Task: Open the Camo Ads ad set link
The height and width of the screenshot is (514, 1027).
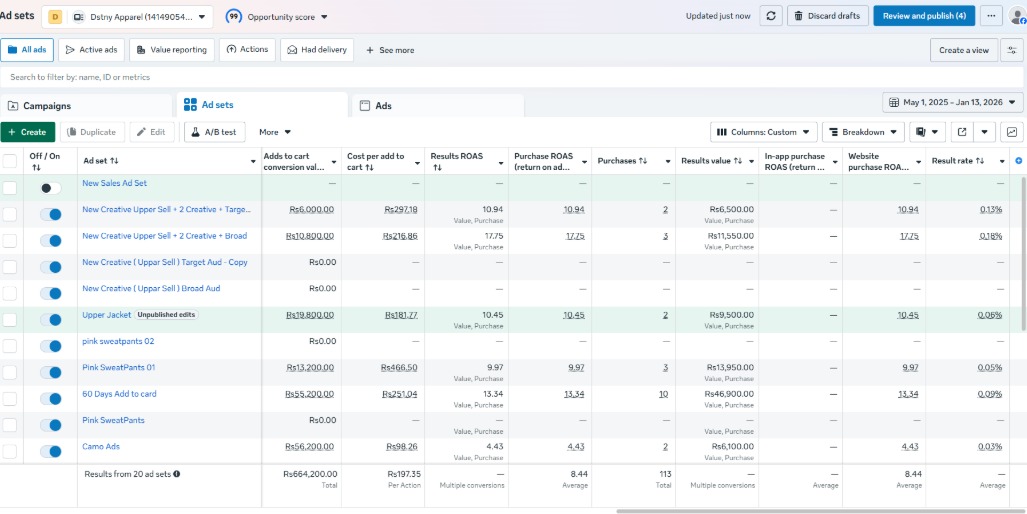Action: 101,447
